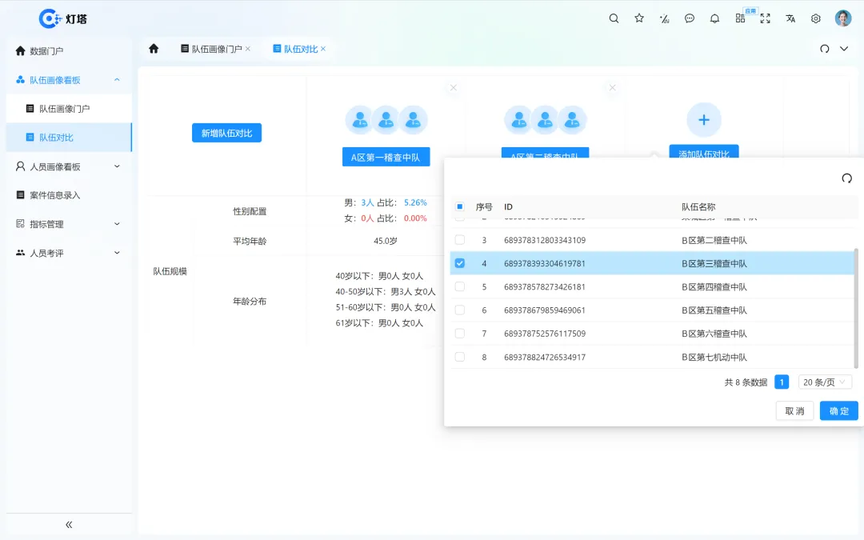
Task: Go to page 1 of results
Action: coord(781,382)
